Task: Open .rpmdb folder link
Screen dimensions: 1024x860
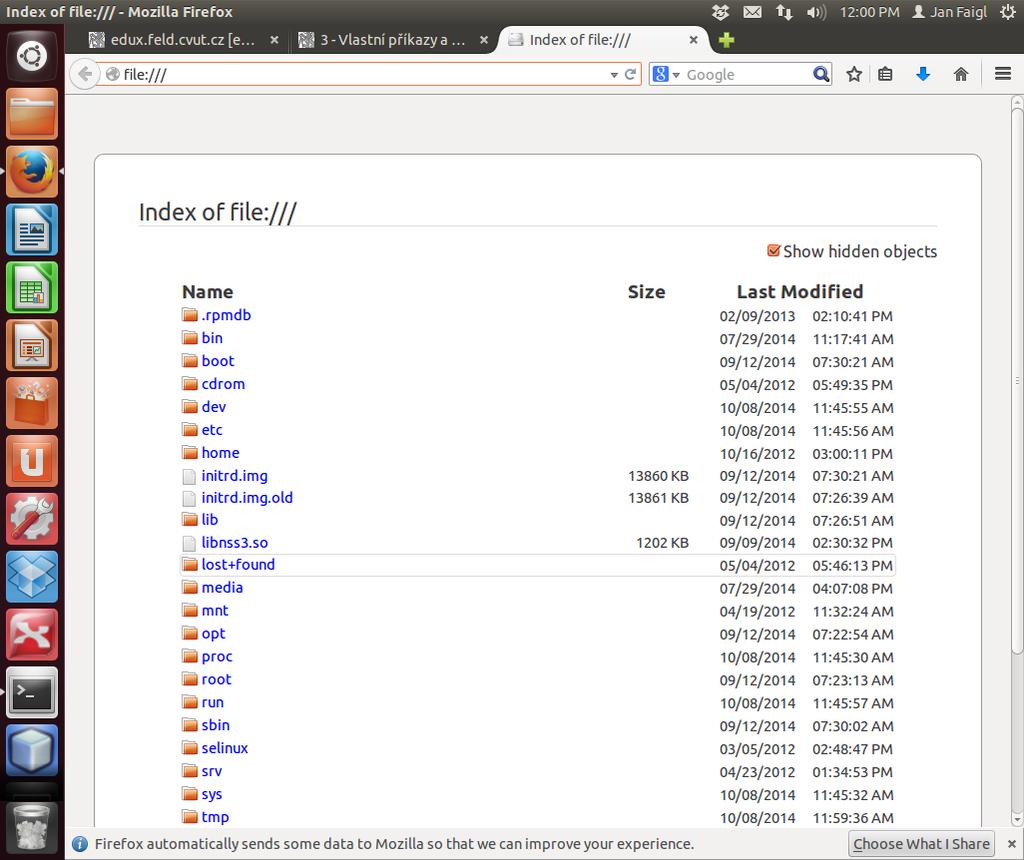Action: [x=226, y=315]
